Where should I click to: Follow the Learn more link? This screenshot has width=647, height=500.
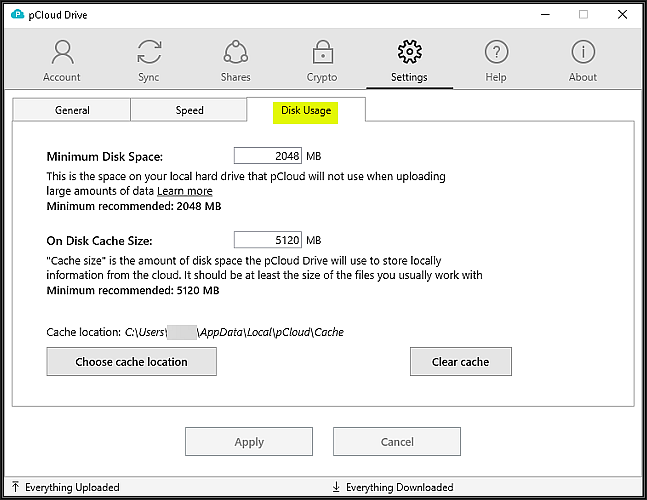(x=185, y=191)
